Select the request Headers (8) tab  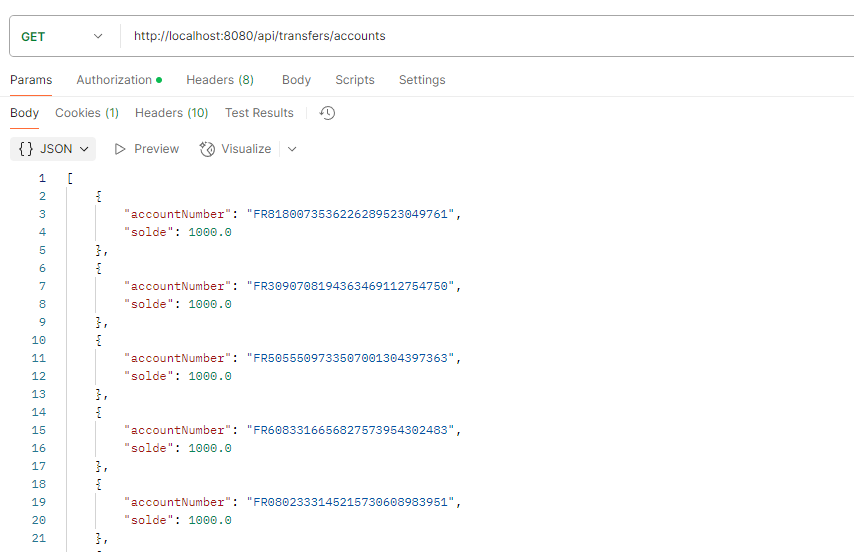tap(219, 80)
